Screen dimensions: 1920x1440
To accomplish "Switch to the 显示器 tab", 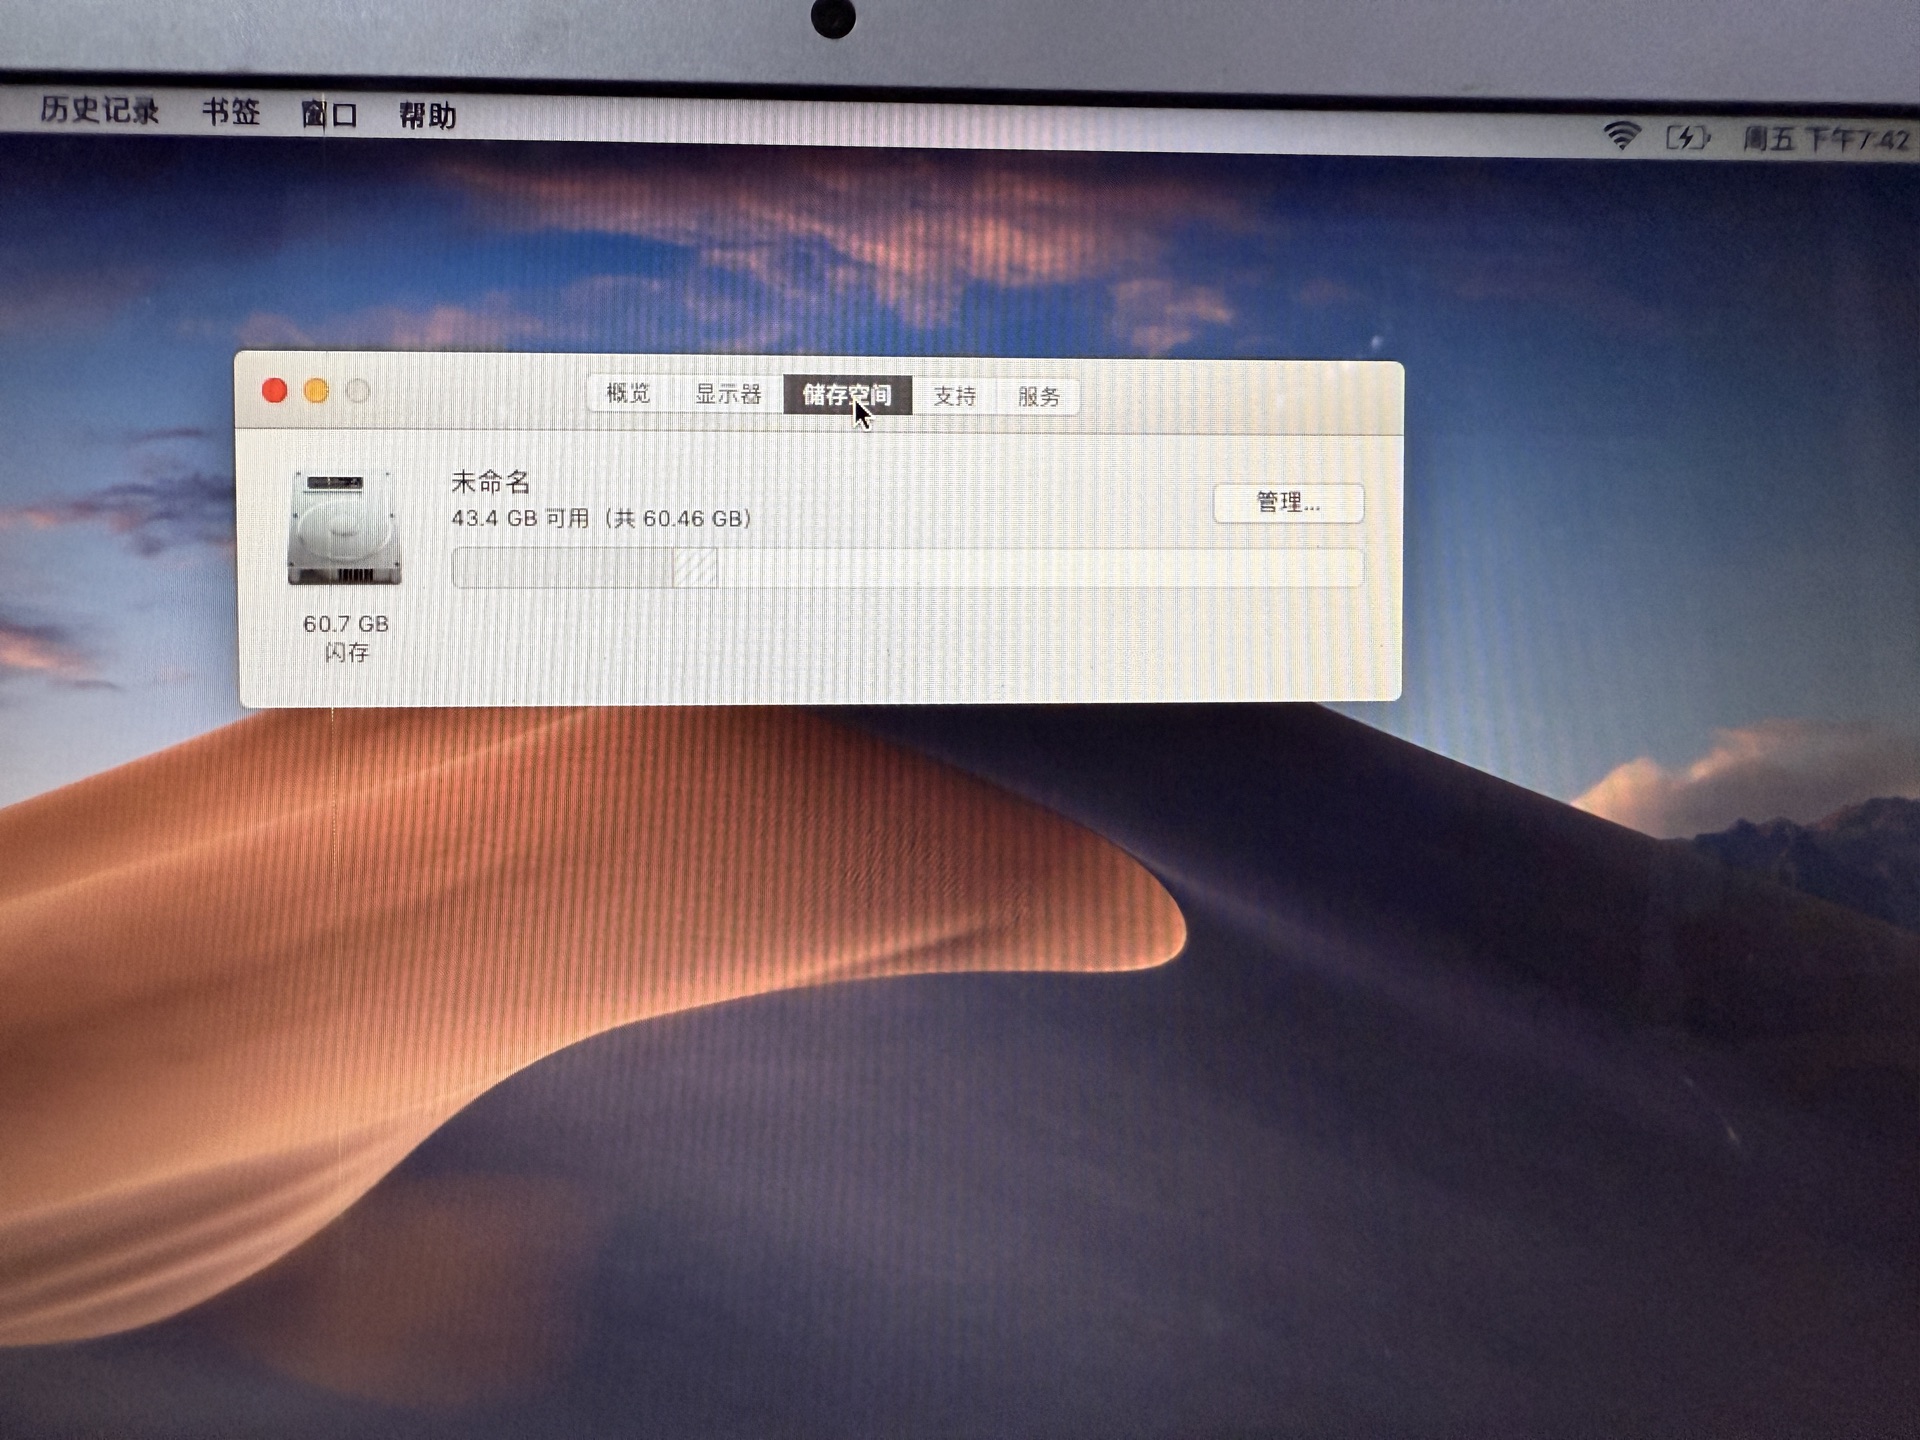I will tap(728, 394).
